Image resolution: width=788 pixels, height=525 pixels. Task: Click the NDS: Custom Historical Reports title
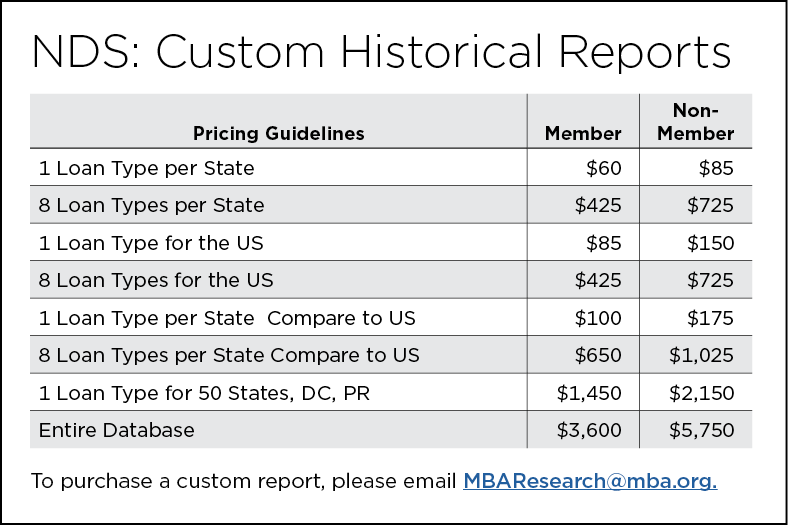pyautogui.click(x=380, y=53)
